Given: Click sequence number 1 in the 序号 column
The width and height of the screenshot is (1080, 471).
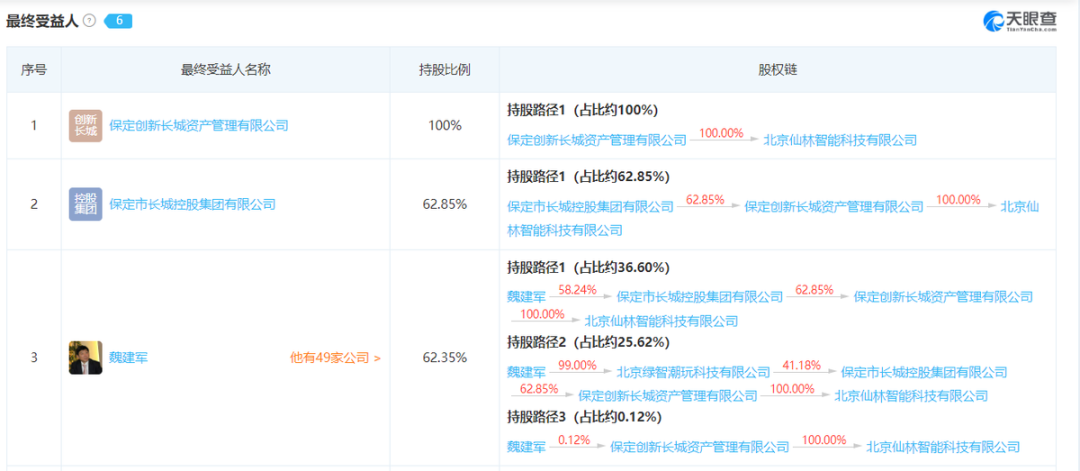Looking at the screenshot, I should pos(34,125).
